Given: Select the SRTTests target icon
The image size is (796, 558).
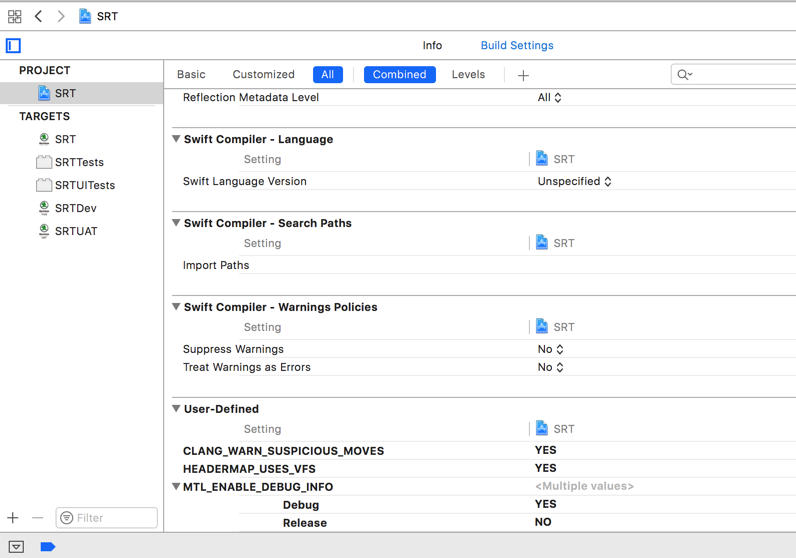Looking at the screenshot, I should [44, 162].
